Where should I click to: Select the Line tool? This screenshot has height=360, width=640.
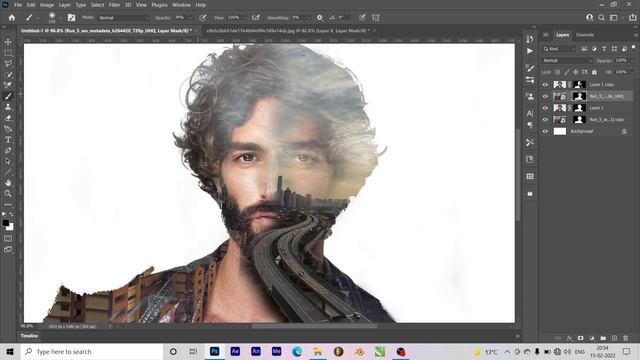coord(8,172)
